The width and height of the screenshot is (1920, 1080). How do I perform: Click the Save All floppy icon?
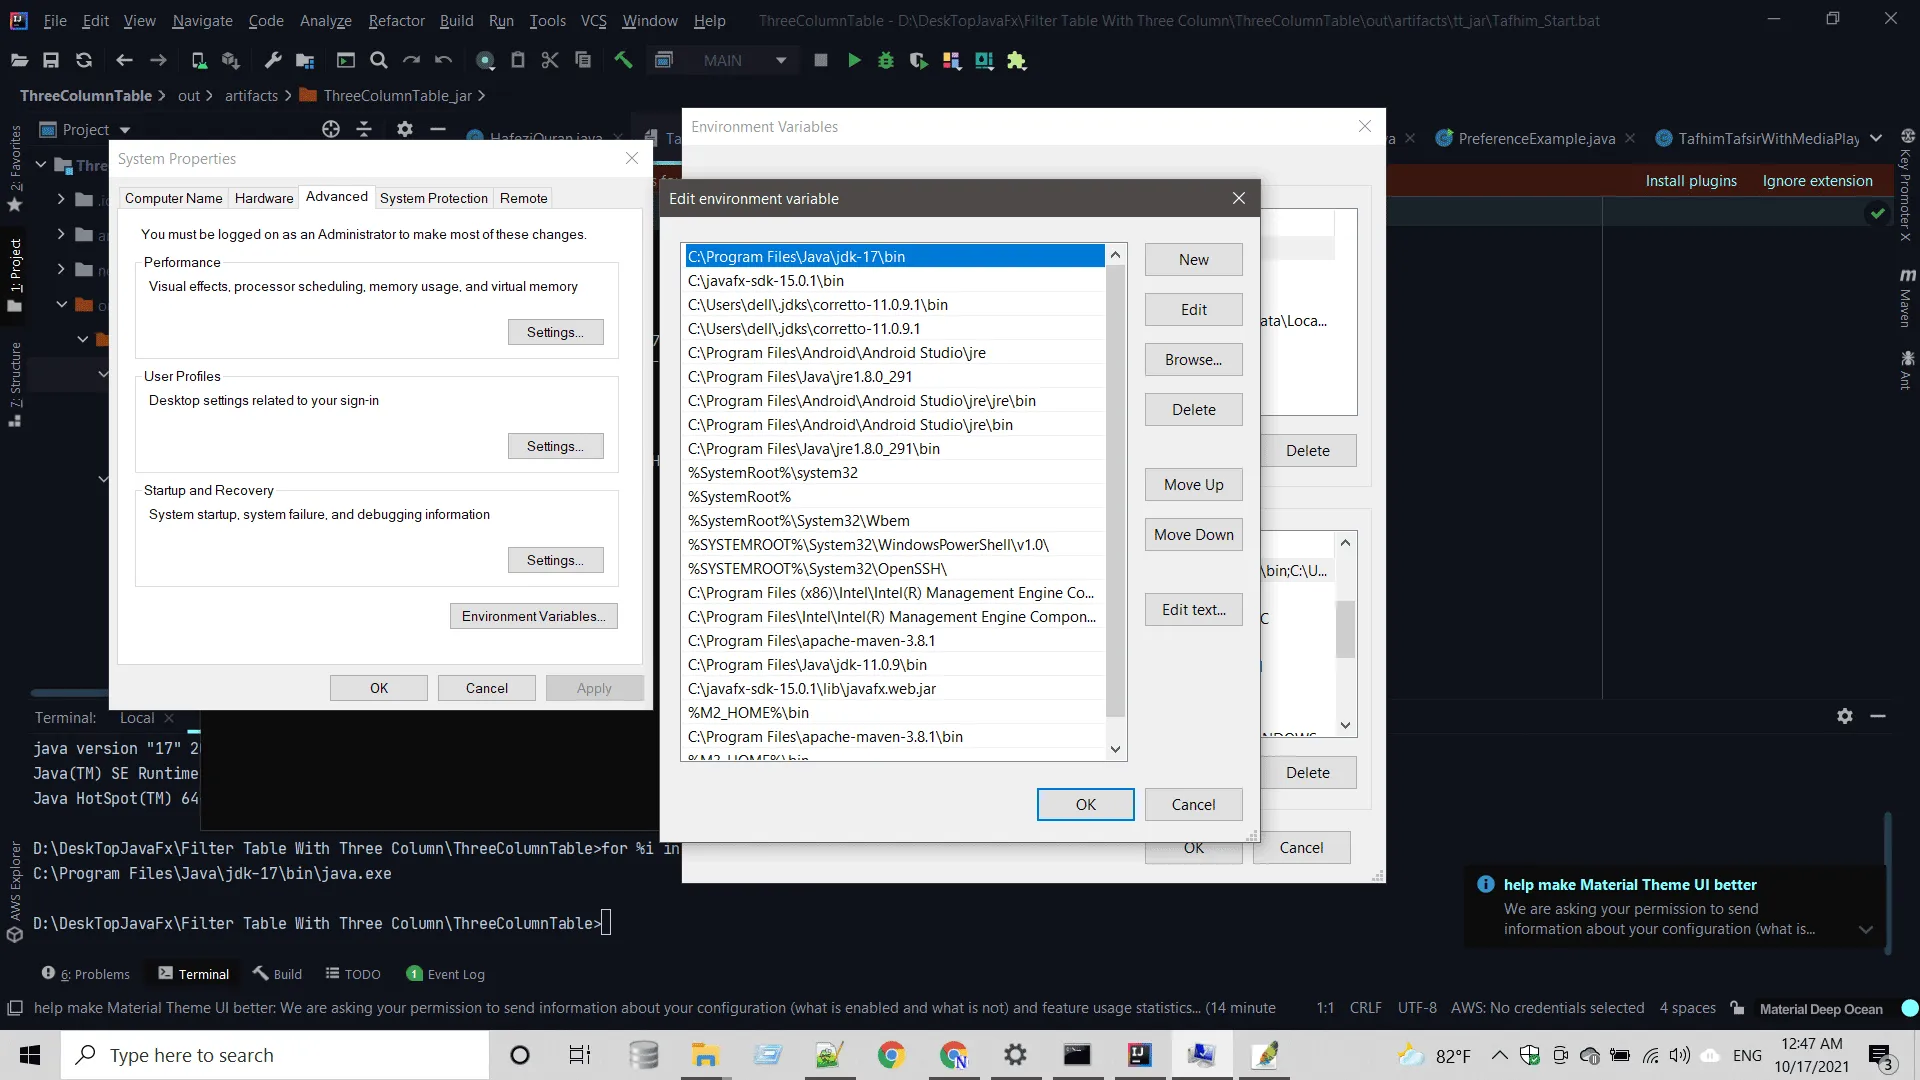click(x=51, y=61)
